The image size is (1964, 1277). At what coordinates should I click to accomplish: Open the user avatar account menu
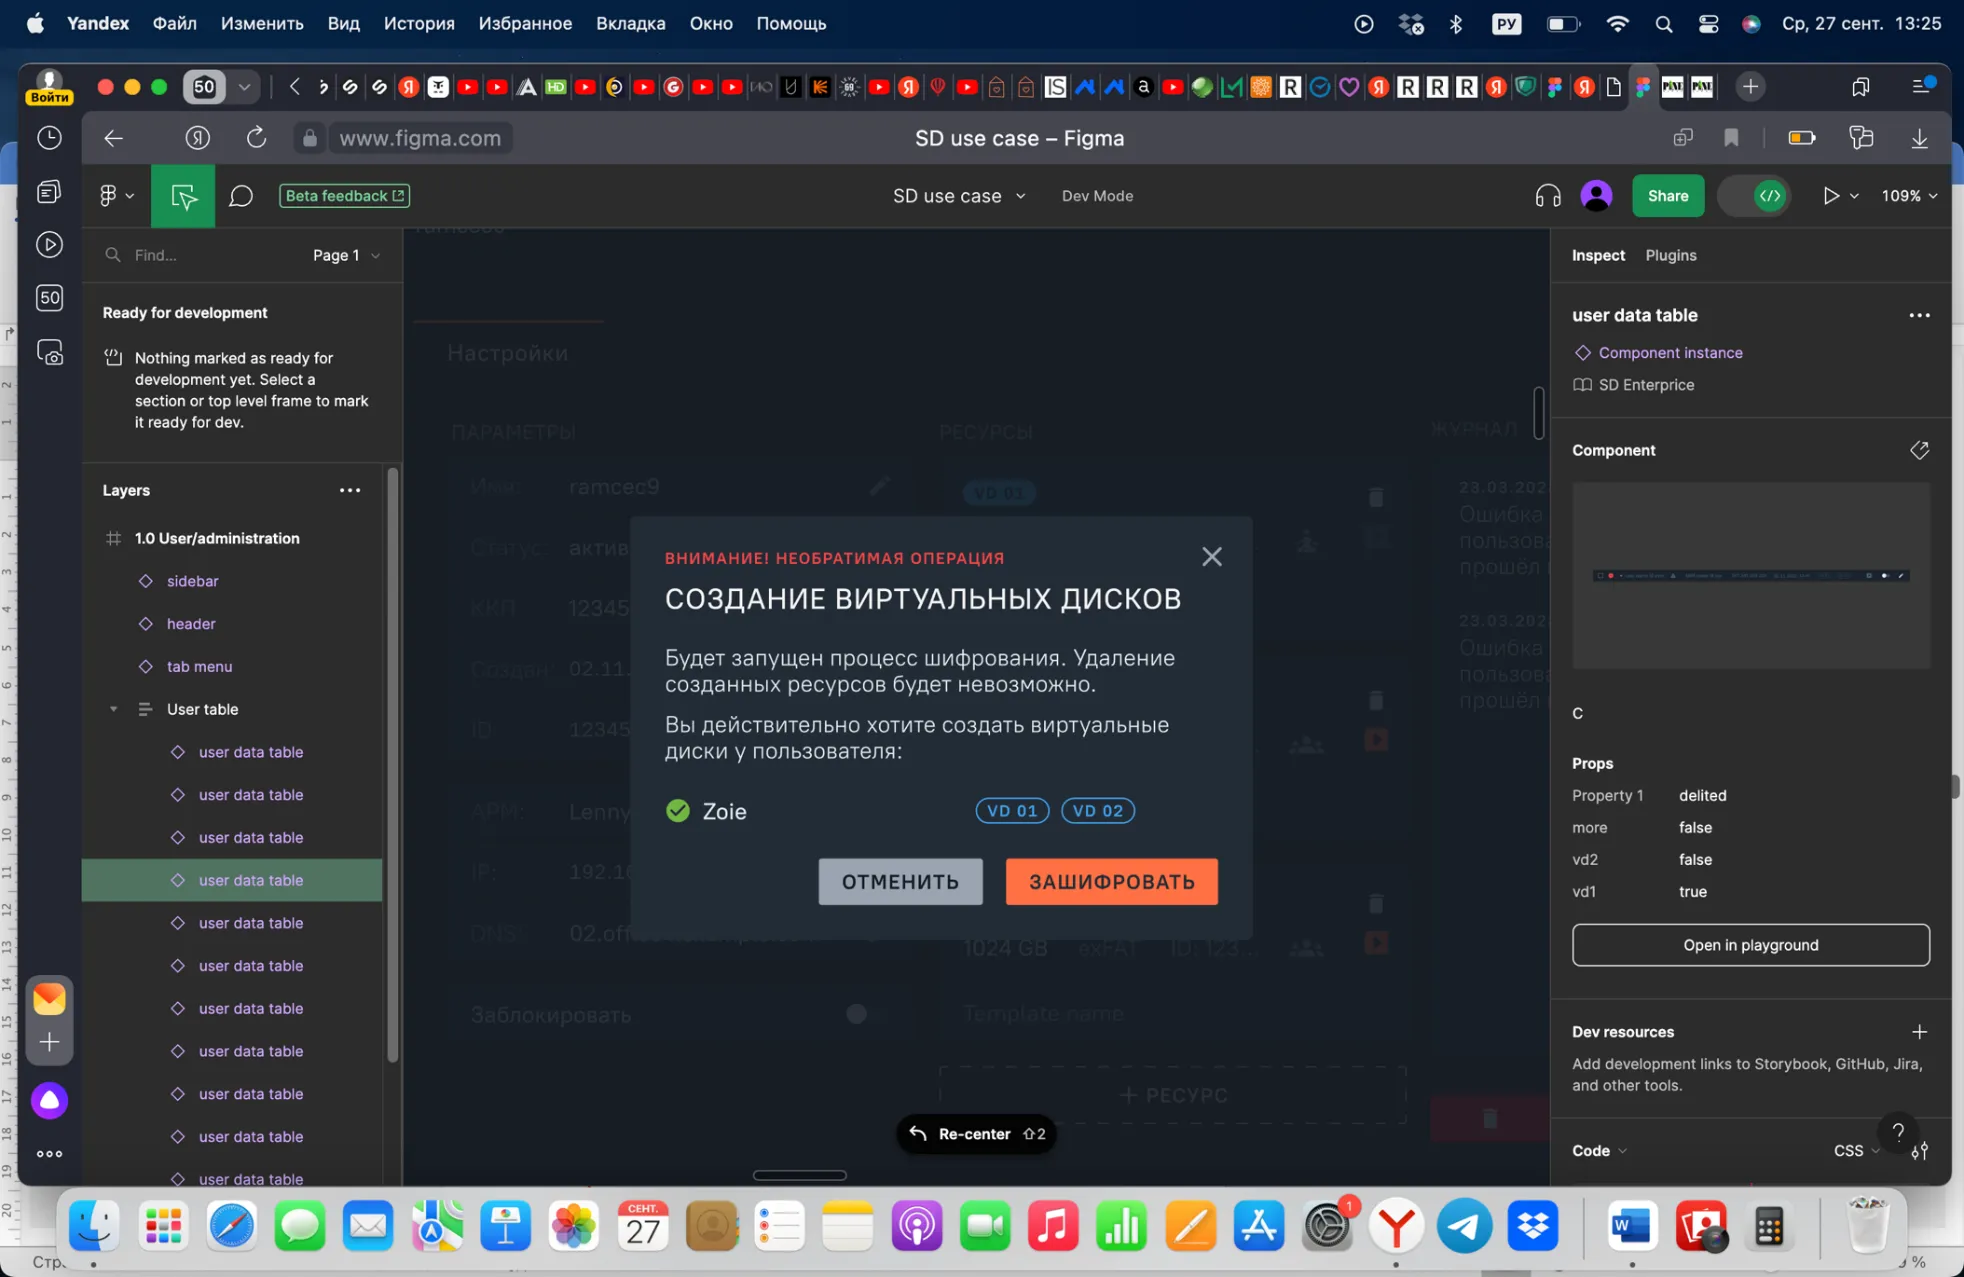(x=1596, y=196)
